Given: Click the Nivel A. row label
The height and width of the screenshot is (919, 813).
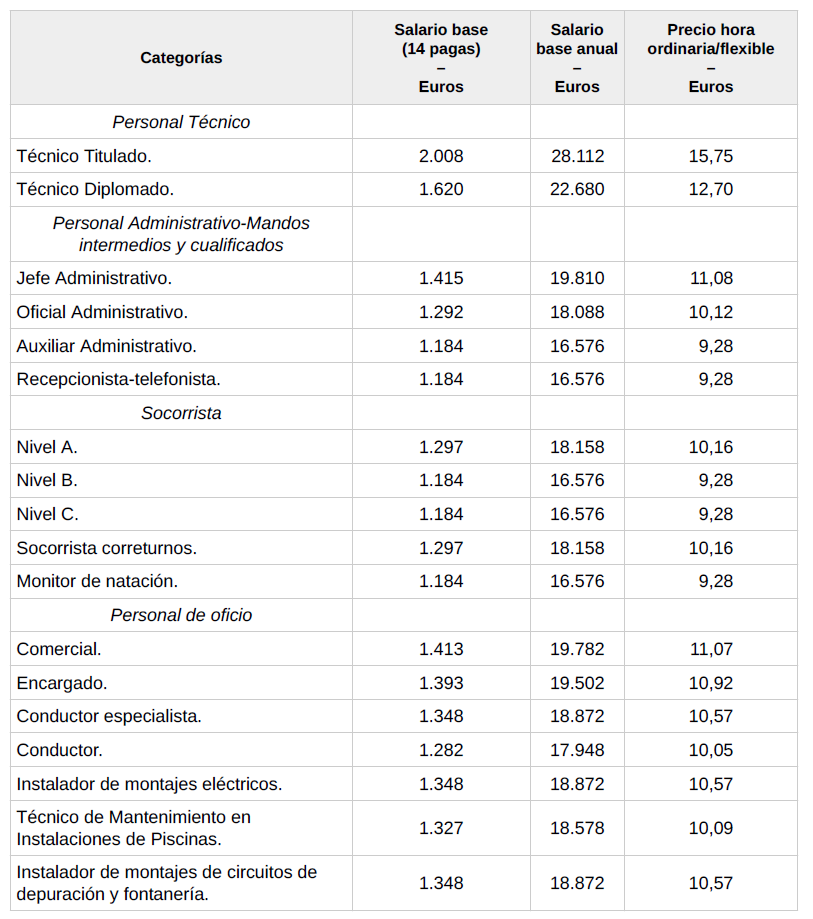Looking at the screenshot, I should click(x=47, y=447).
